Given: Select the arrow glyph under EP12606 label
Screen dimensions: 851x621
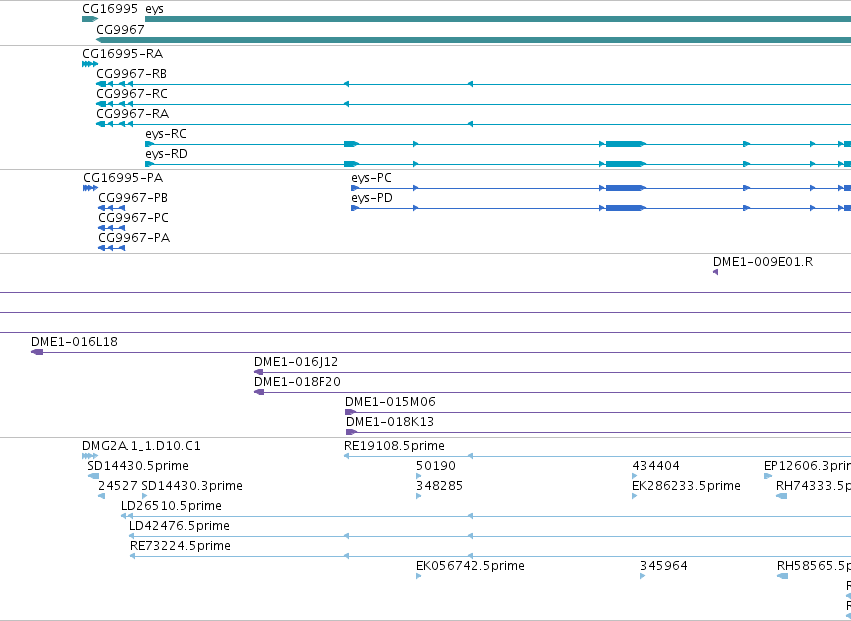Looking at the screenshot, I should (768, 476).
